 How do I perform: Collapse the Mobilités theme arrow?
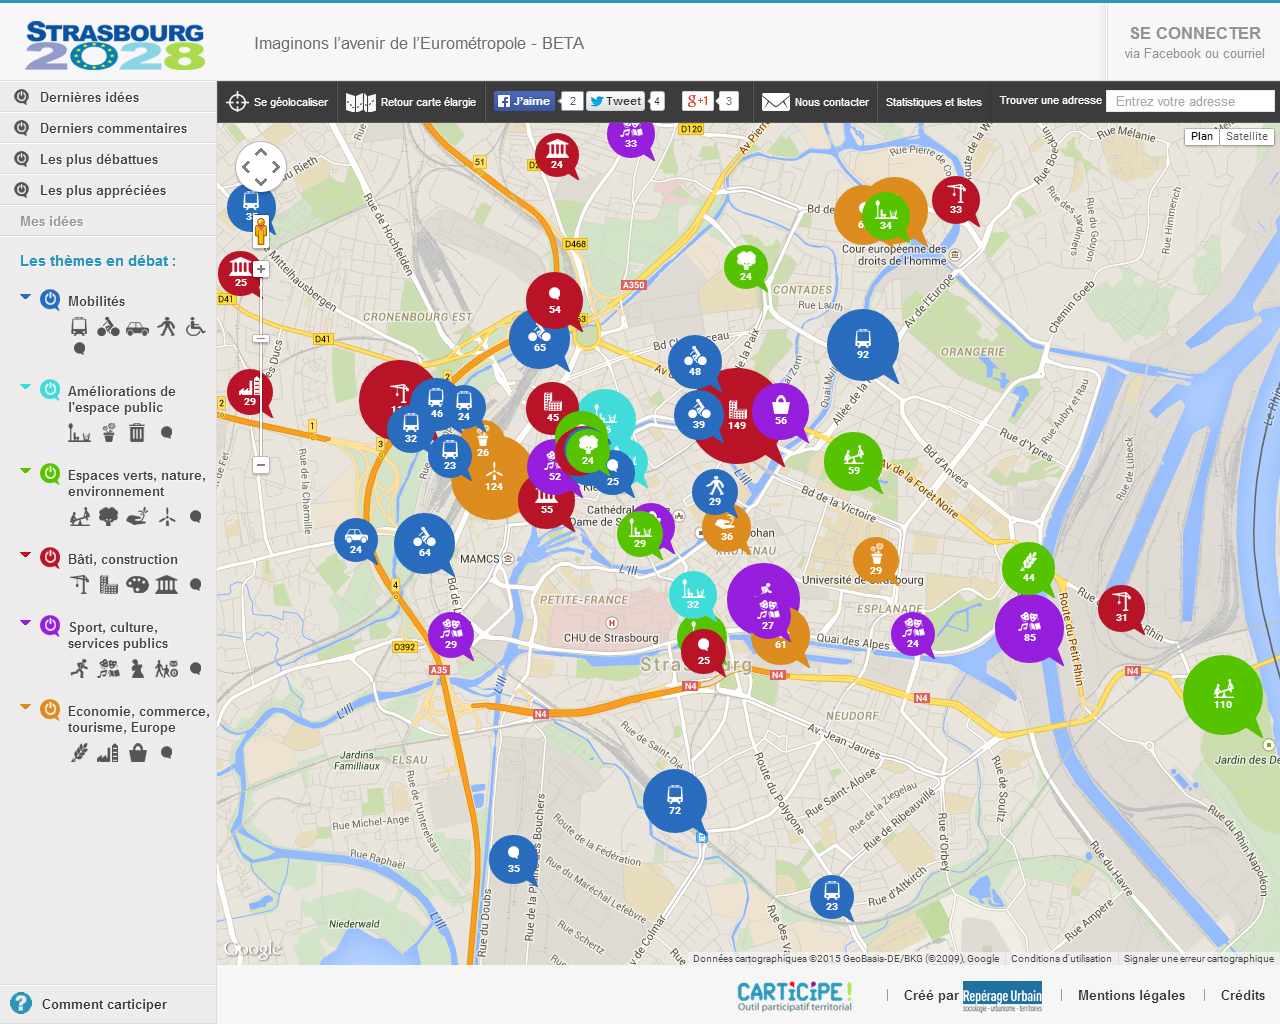[26, 297]
